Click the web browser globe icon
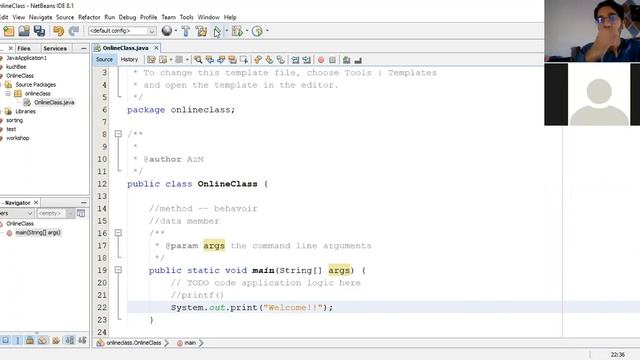 click(x=167, y=31)
